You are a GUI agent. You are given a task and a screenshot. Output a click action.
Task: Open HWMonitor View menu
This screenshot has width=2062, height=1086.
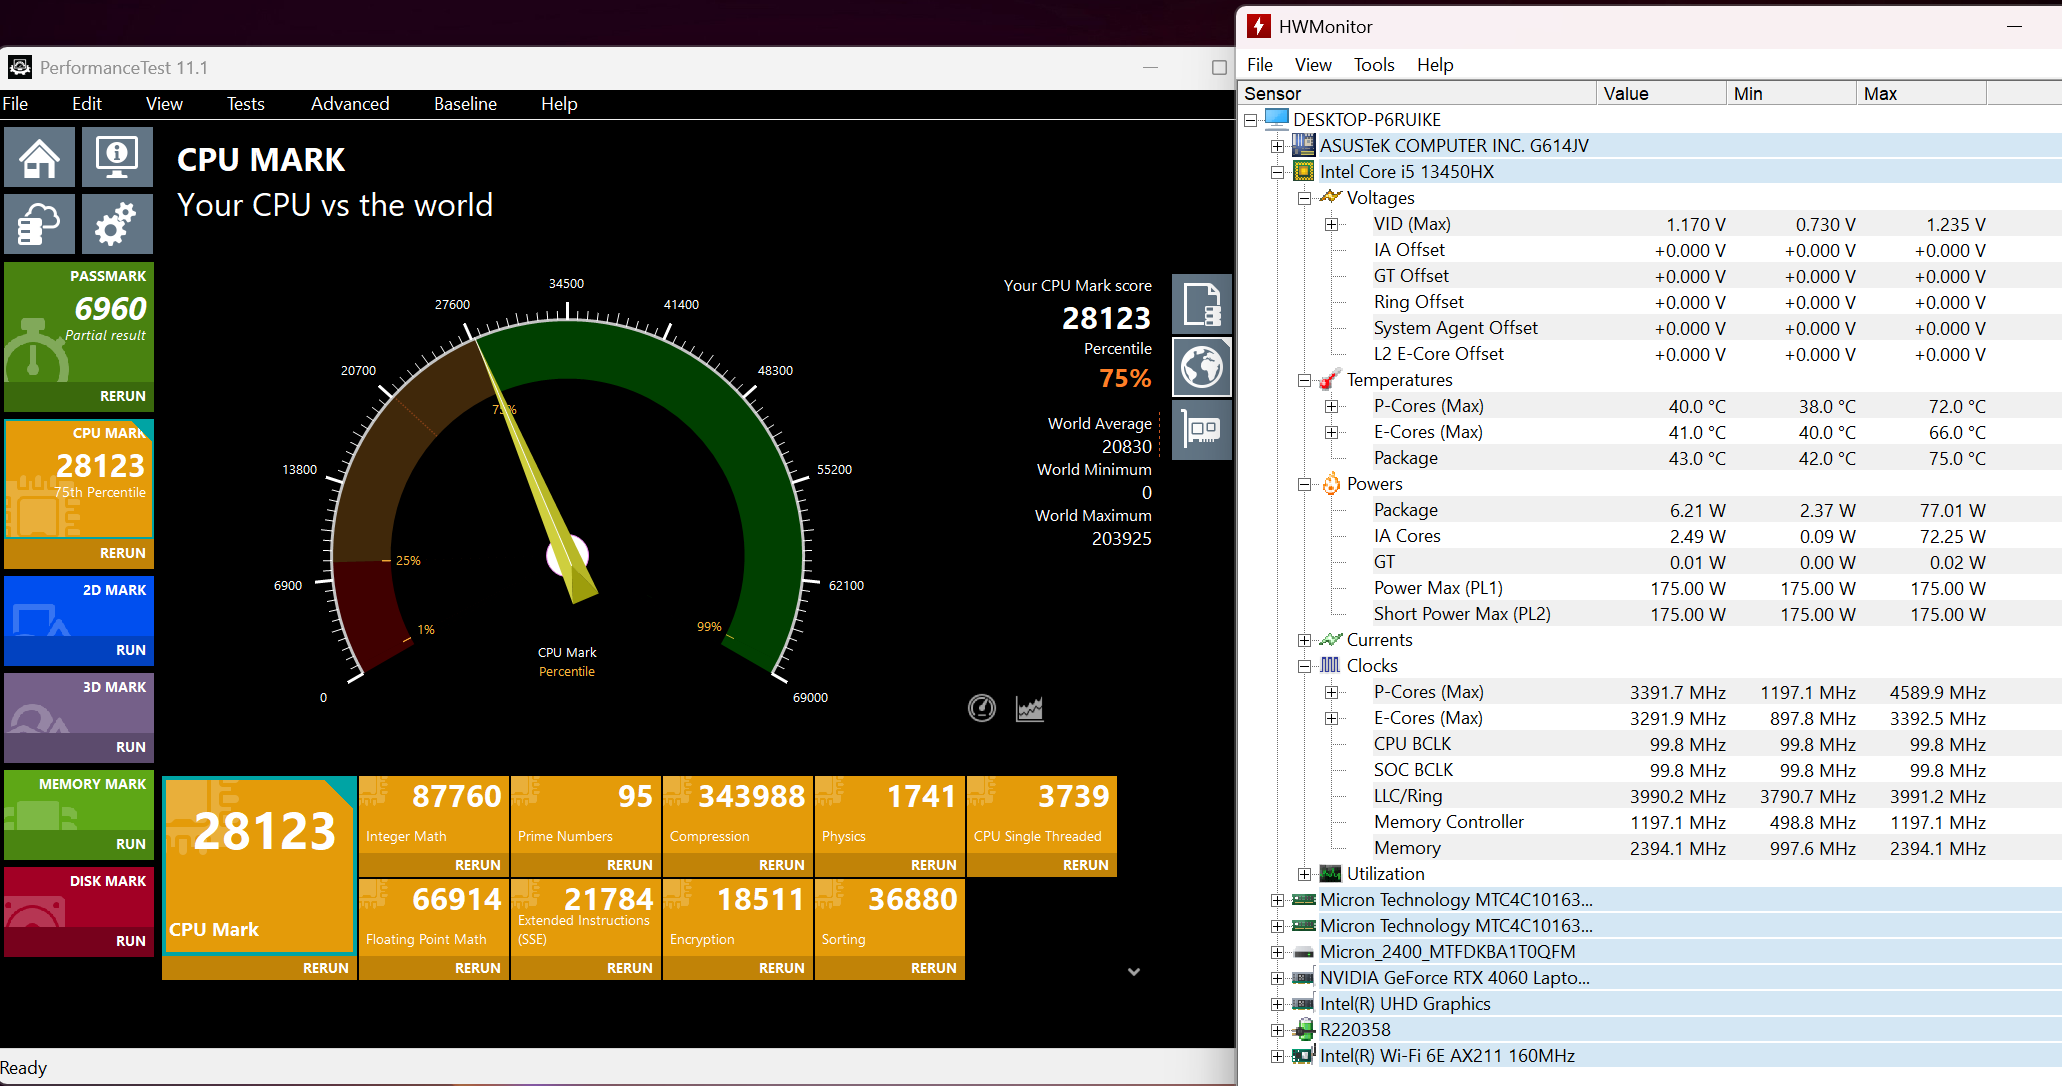pos(1313,65)
